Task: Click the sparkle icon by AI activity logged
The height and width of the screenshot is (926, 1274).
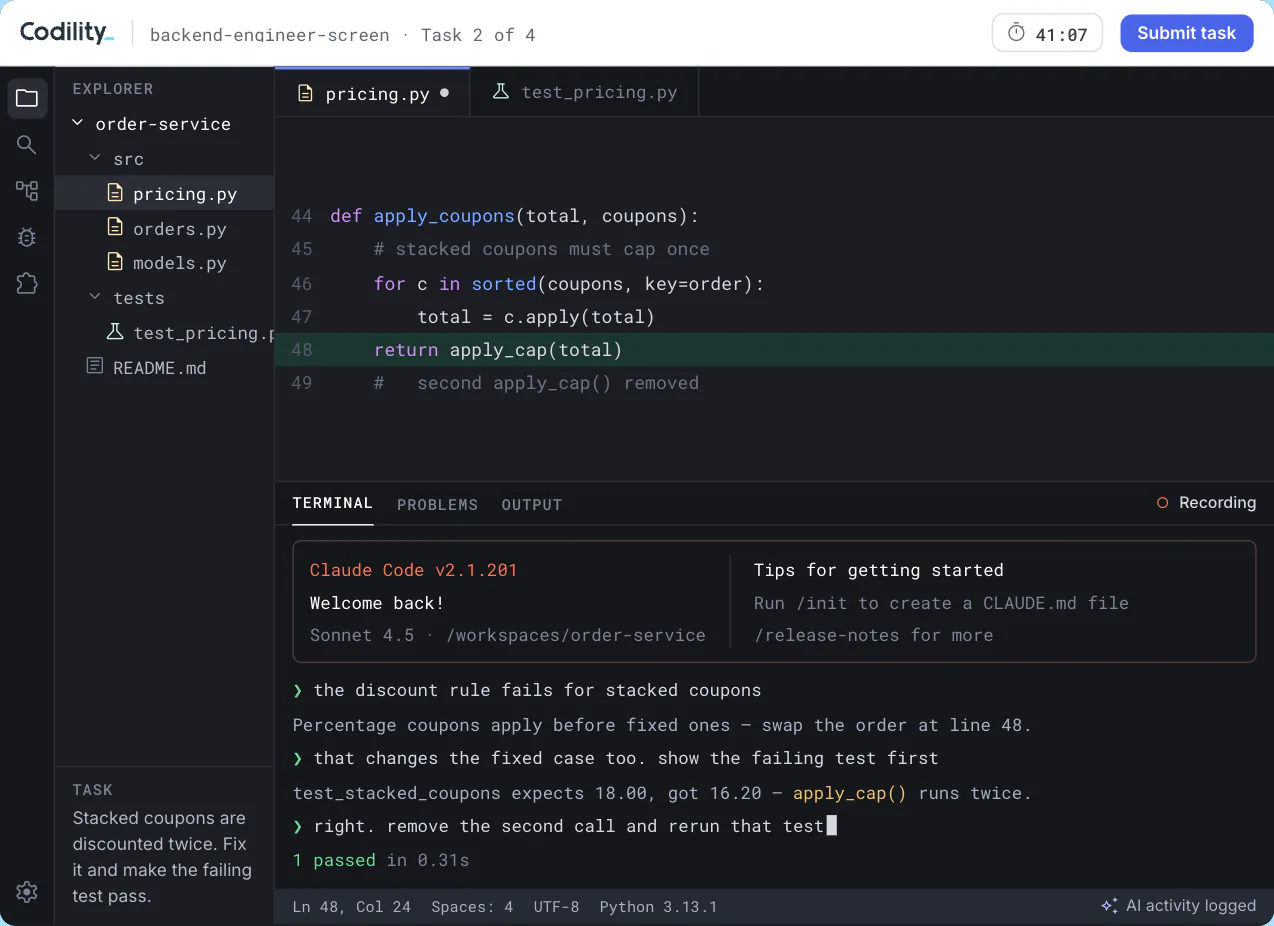Action: [1109, 905]
